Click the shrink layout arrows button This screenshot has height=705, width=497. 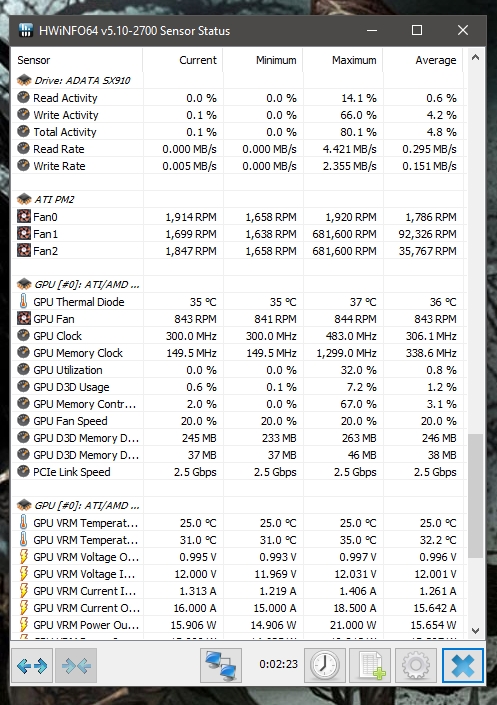[76, 665]
